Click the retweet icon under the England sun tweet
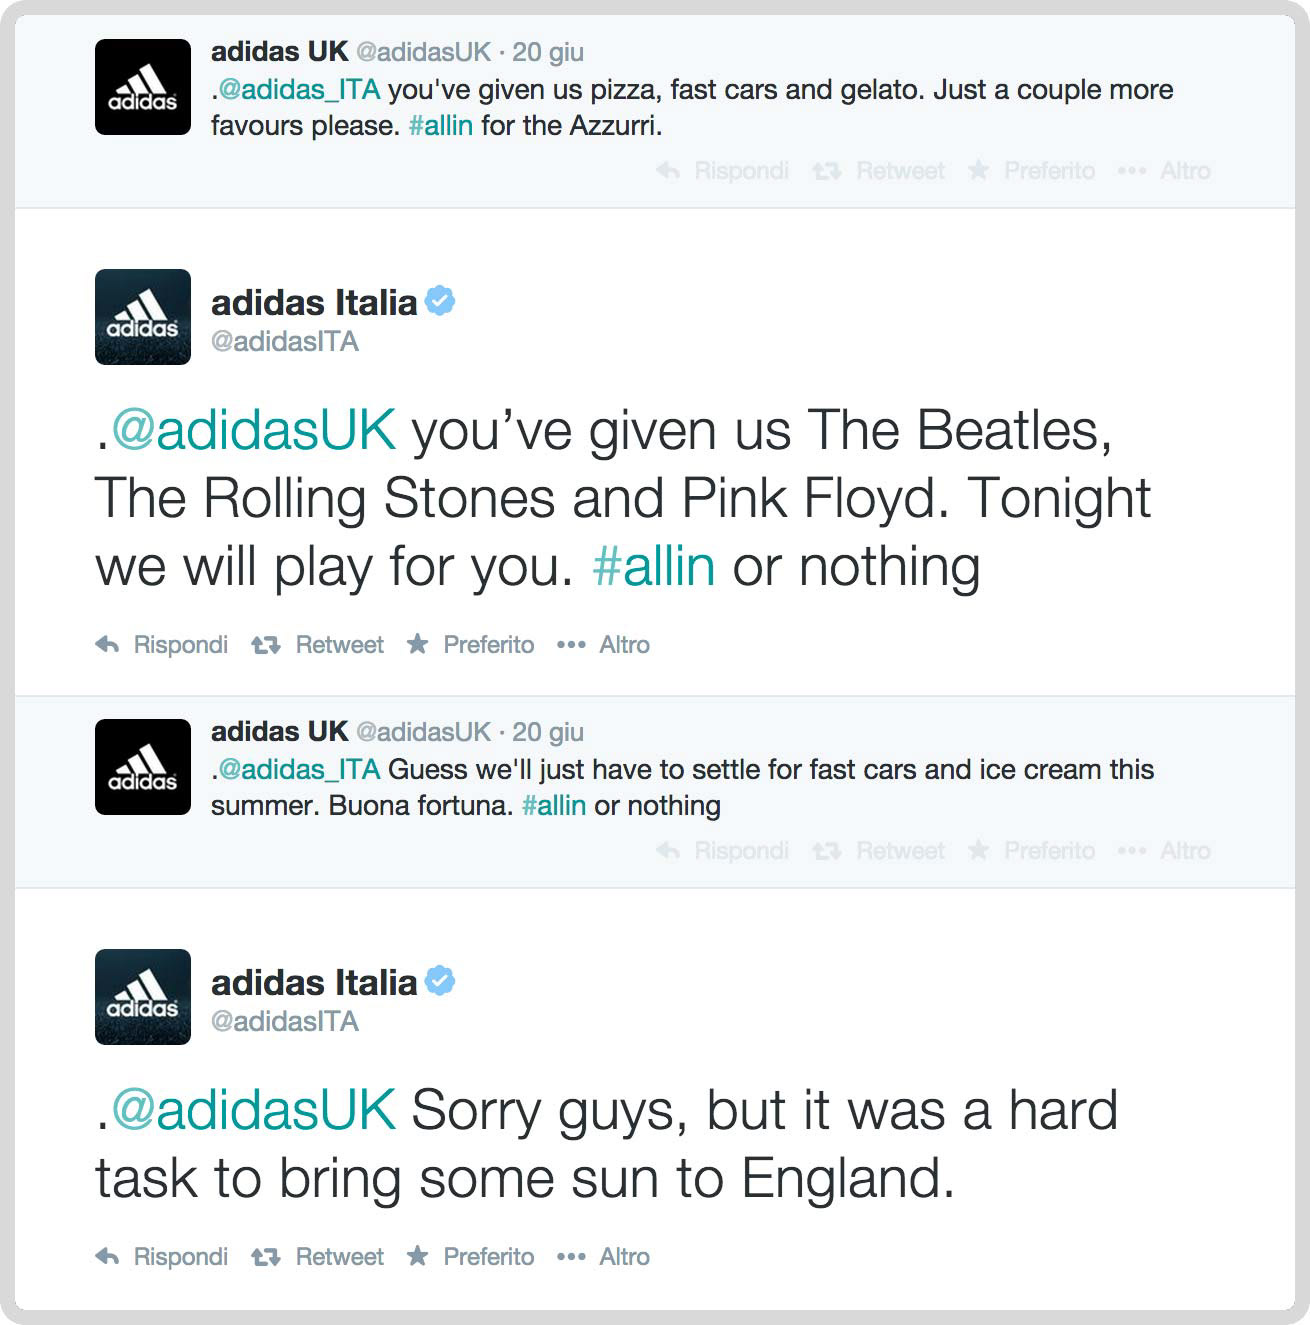Viewport: 1310px width, 1325px height. (265, 1257)
